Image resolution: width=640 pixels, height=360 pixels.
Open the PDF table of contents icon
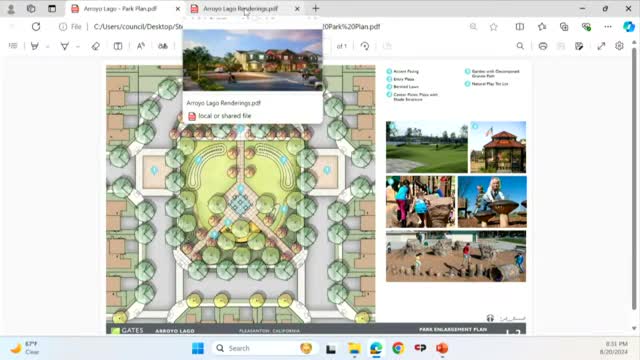coord(13,46)
